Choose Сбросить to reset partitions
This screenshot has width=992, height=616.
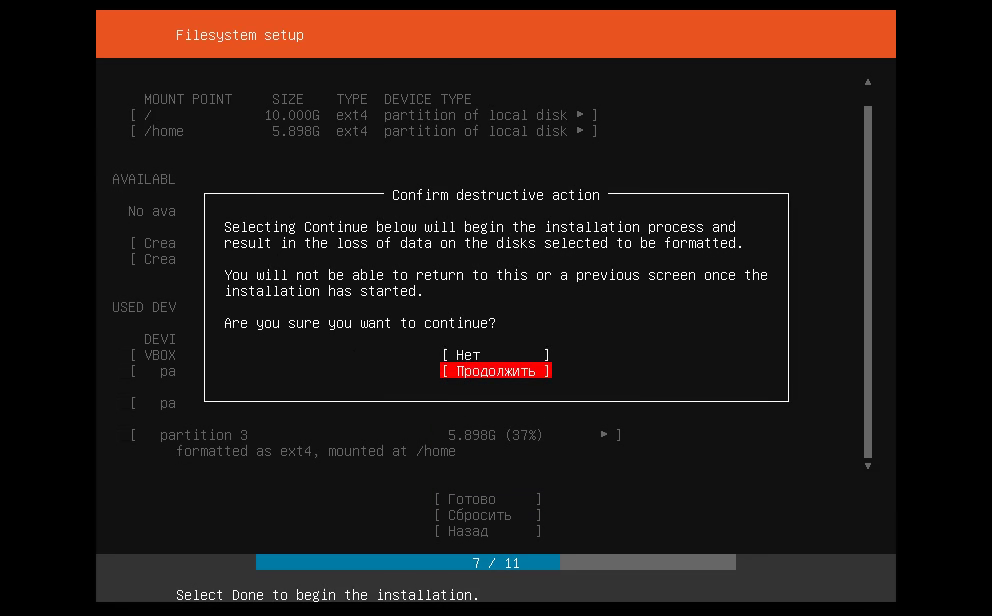pos(487,515)
